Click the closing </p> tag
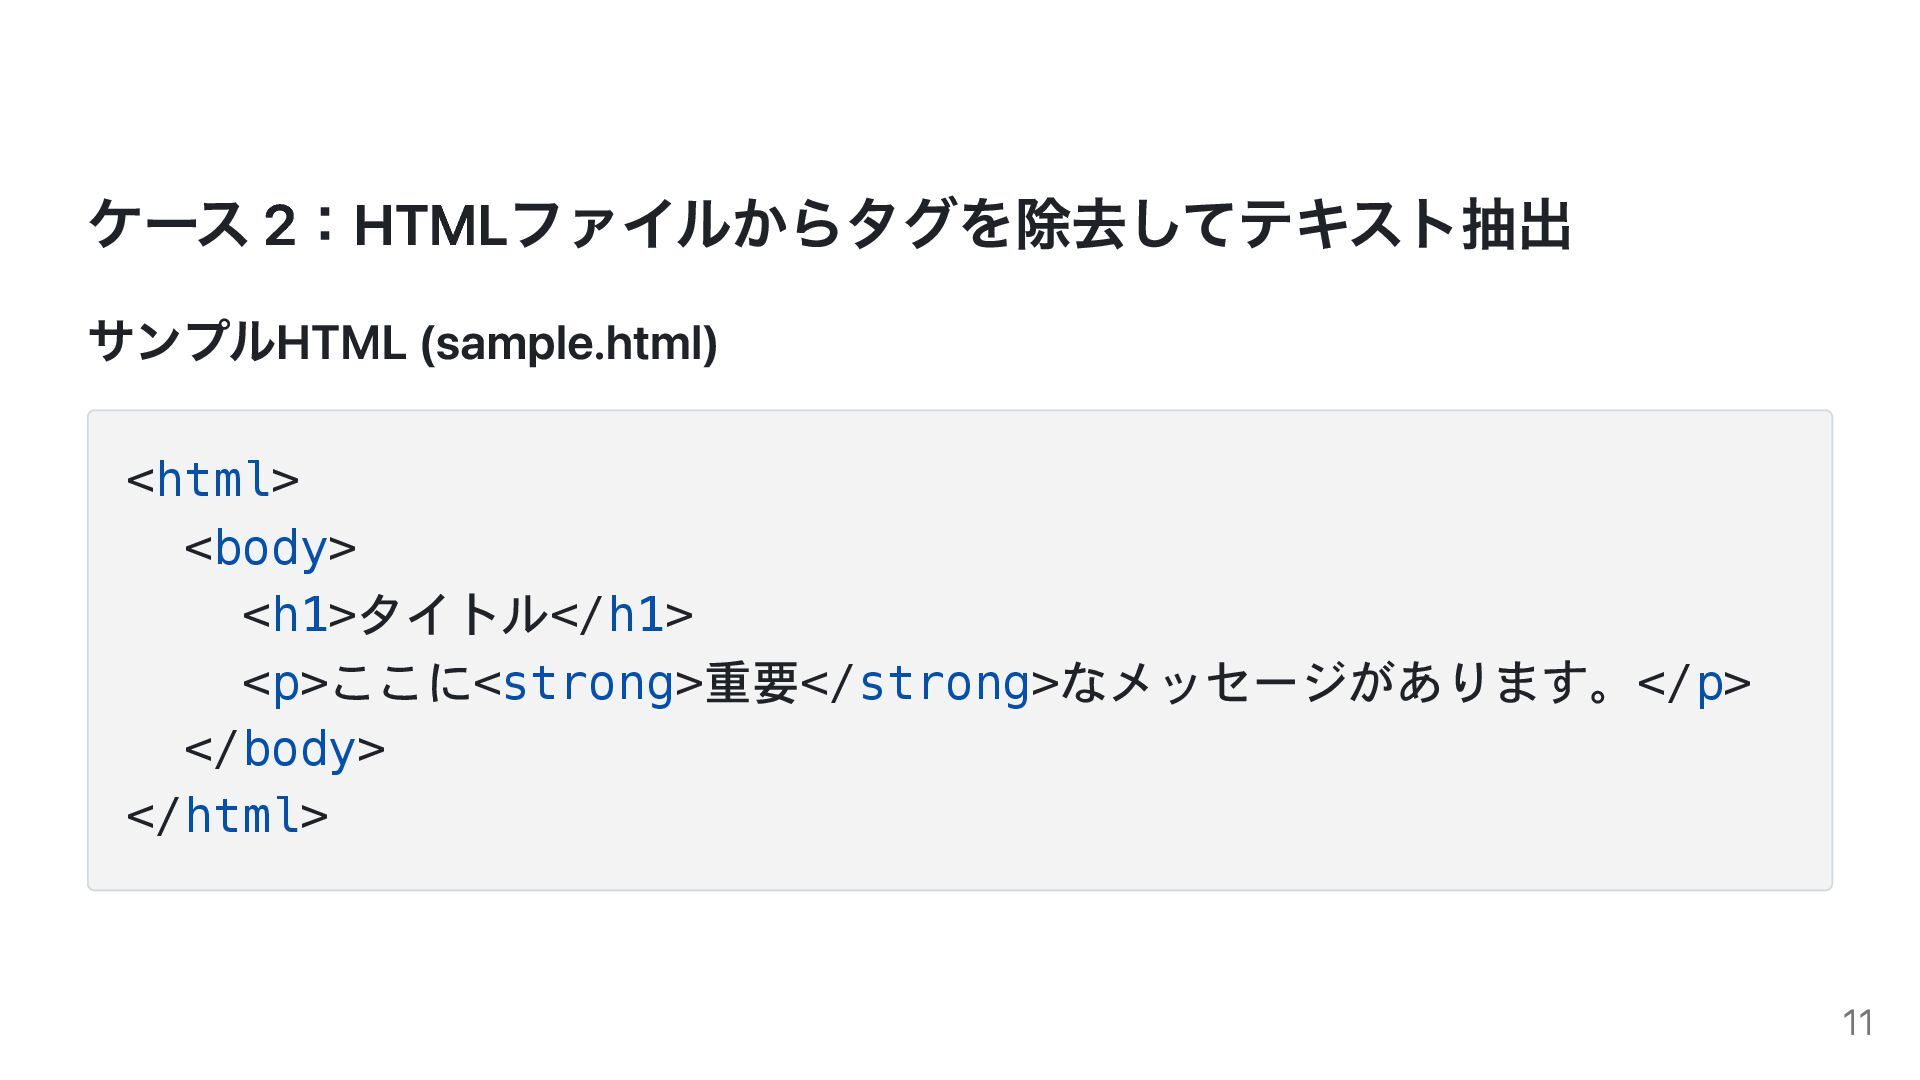The image size is (1920, 1080). point(1694,683)
